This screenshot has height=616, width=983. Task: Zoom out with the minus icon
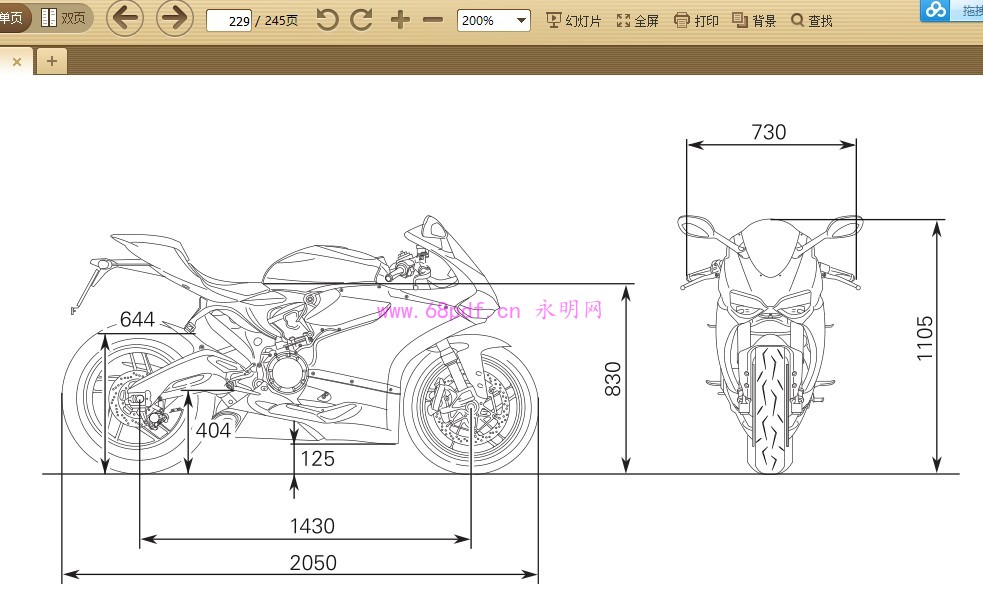pyautogui.click(x=433, y=20)
